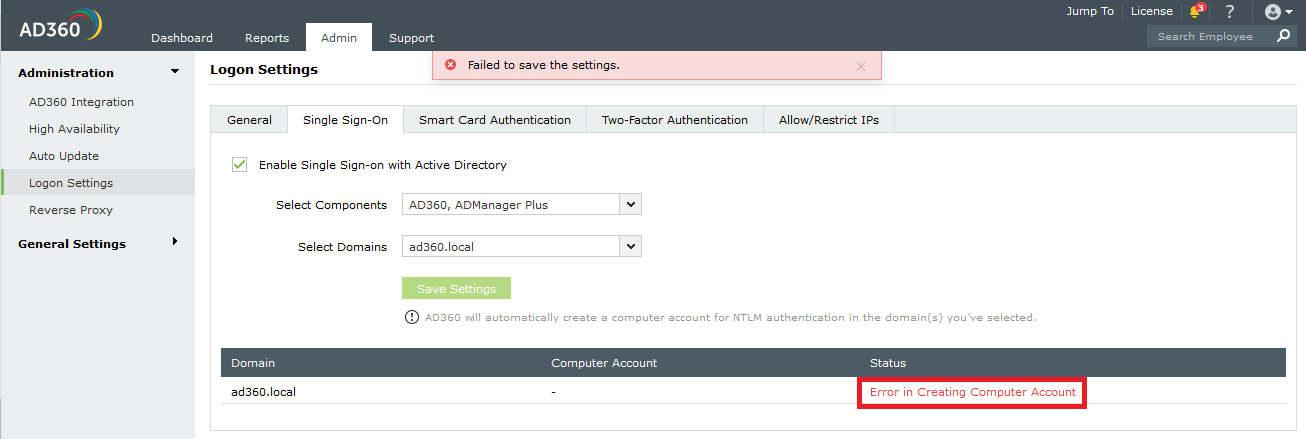Image resolution: width=1306 pixels, height=439 pixels.
Task: Collapse the Administration section
Action: (x=175, y=72)
